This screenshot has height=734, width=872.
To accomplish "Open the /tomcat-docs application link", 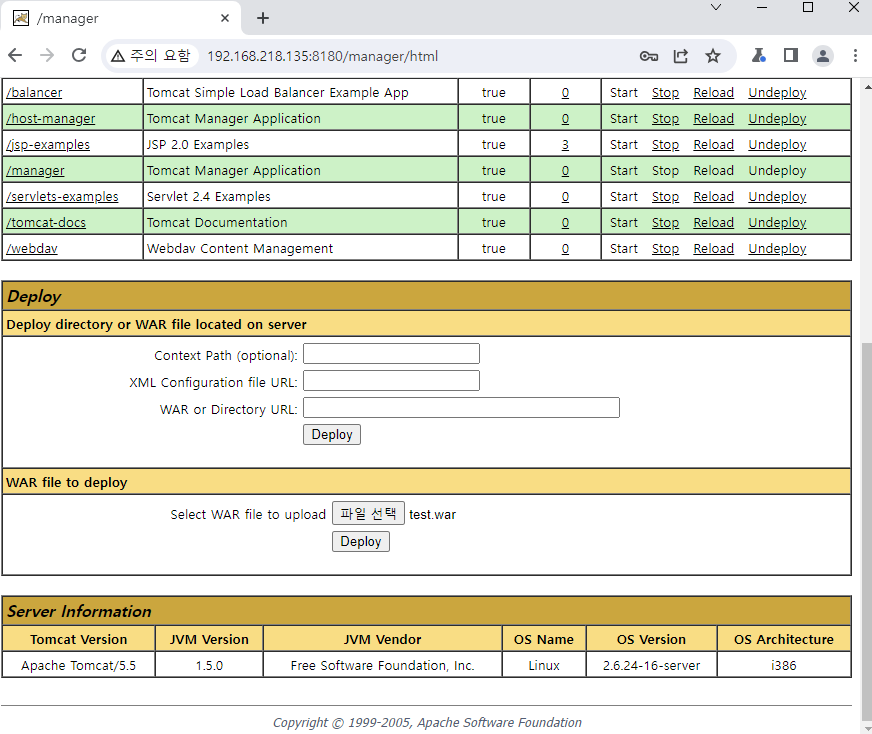I will click(46, 222).
